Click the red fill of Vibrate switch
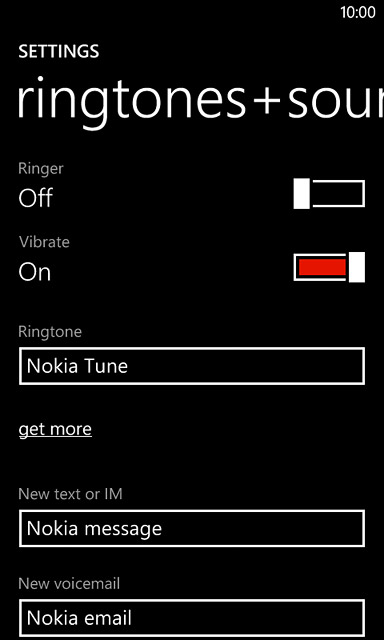Screen dimensions: 384x640 (322, 267)
